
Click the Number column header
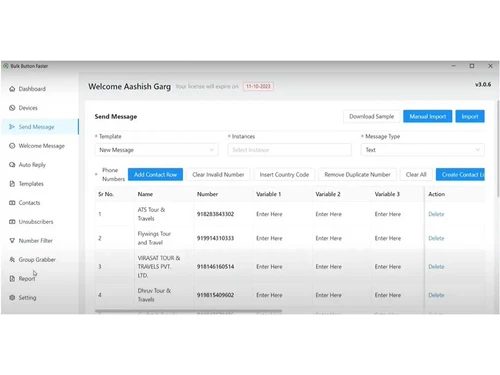pos(207,194)
